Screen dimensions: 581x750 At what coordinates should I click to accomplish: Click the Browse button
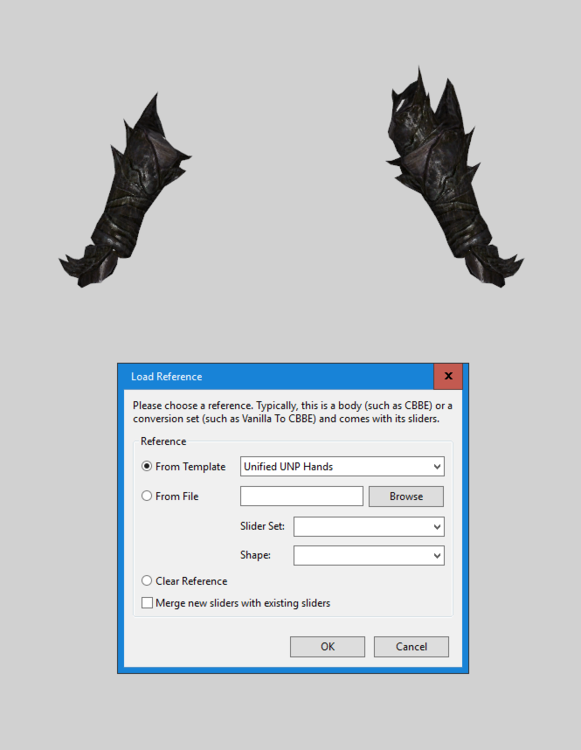click(x=406, y=496)
